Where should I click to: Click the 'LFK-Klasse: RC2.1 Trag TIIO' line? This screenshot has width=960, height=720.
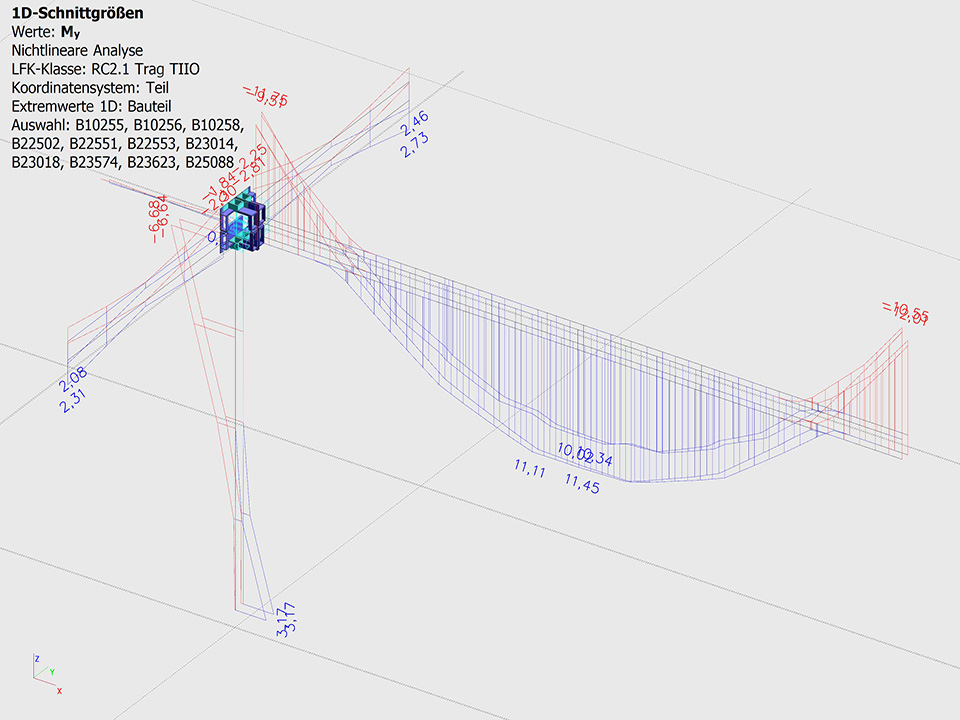tap(106, 69)
